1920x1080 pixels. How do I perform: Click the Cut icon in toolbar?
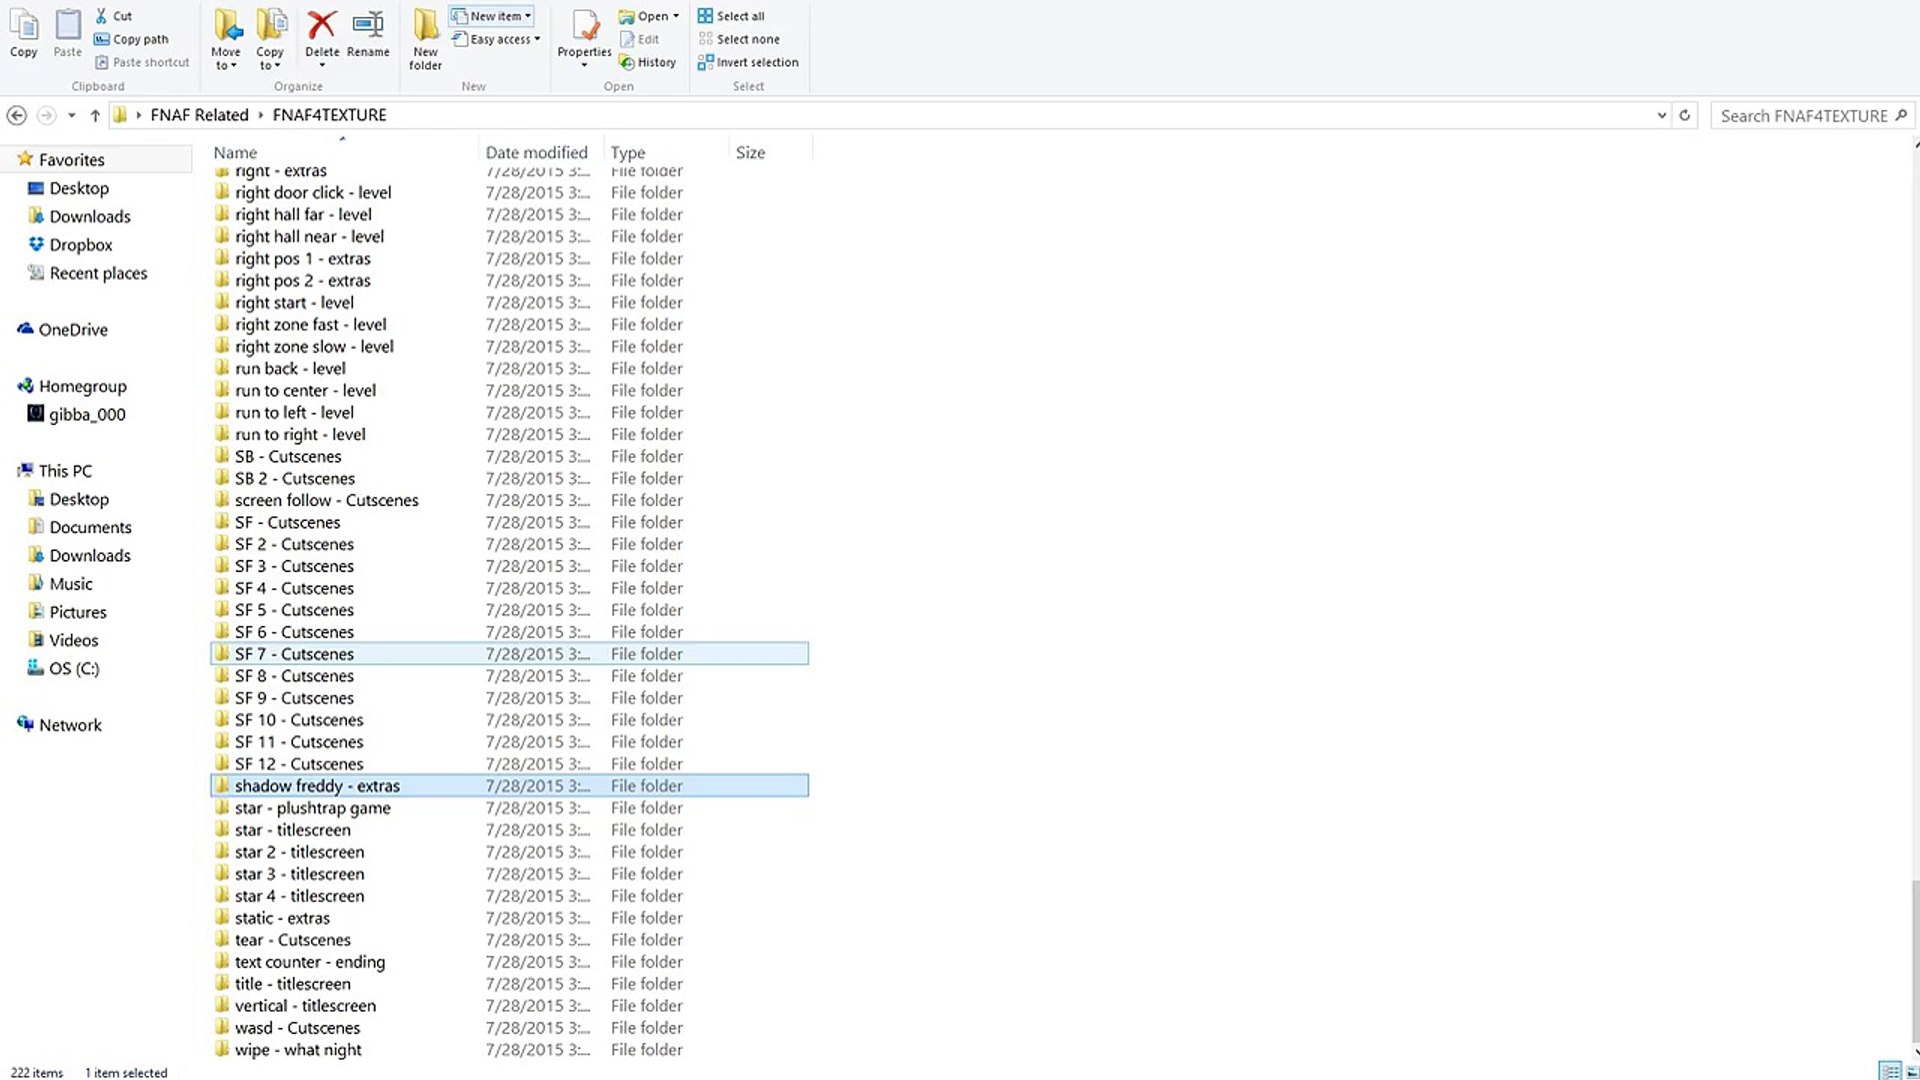103,16
